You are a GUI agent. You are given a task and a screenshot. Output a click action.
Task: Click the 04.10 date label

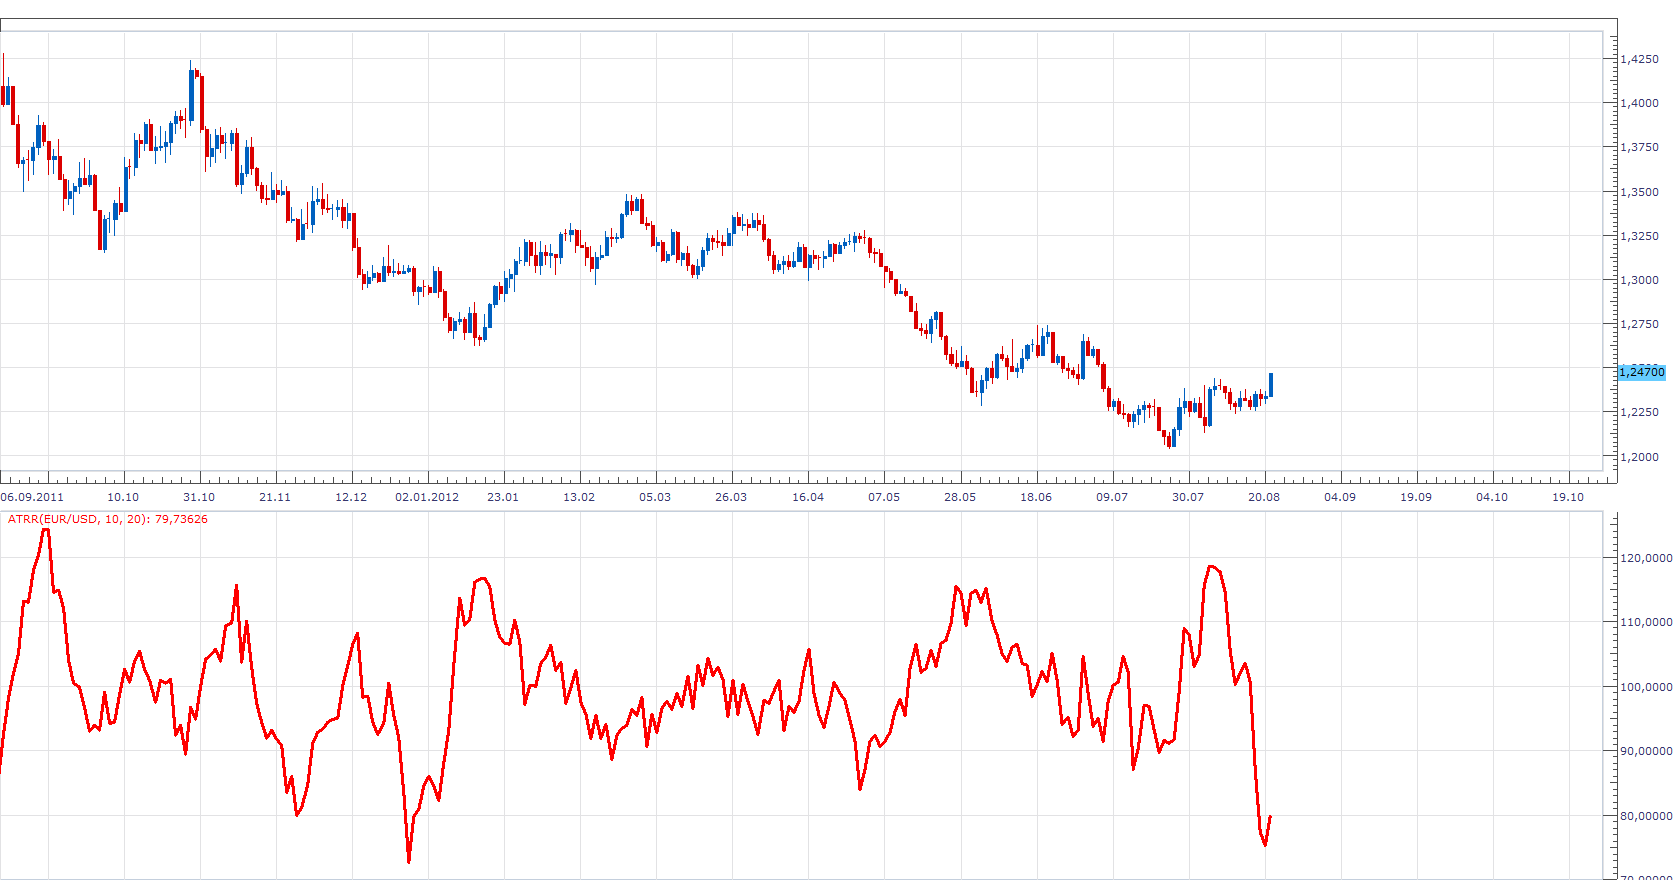pos(1492,497)
